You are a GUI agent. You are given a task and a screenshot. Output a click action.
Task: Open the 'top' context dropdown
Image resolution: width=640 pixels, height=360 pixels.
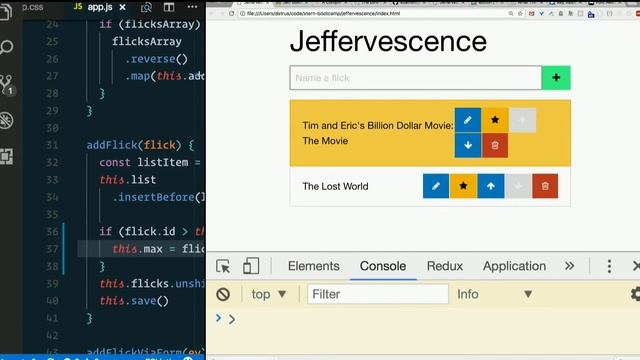click(269, 294)
